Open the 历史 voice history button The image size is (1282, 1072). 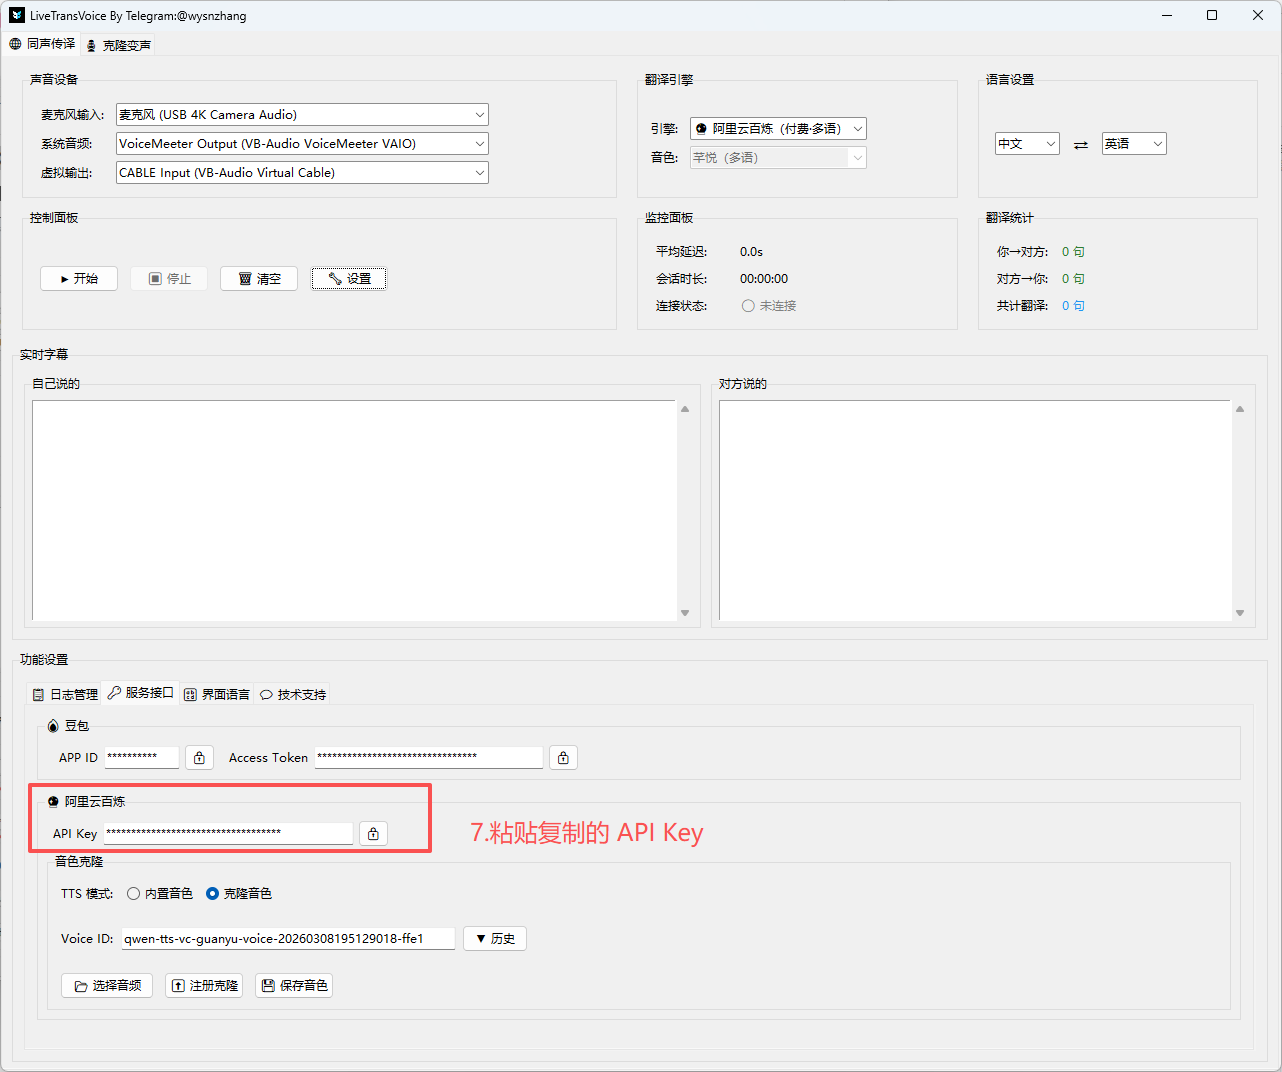point(495,939)
